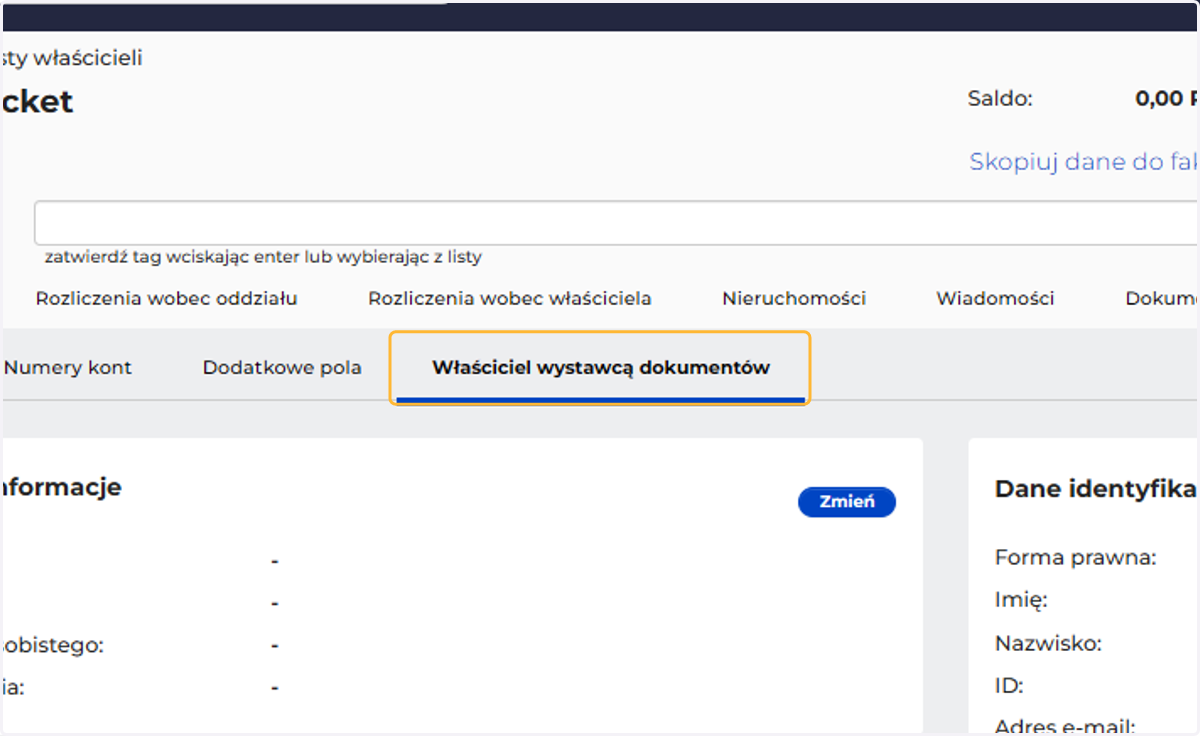Image resolution: width=1200 pixels, height=736 pixels.
Task: Open the Wiadomości tab
Action: (995, 298)
